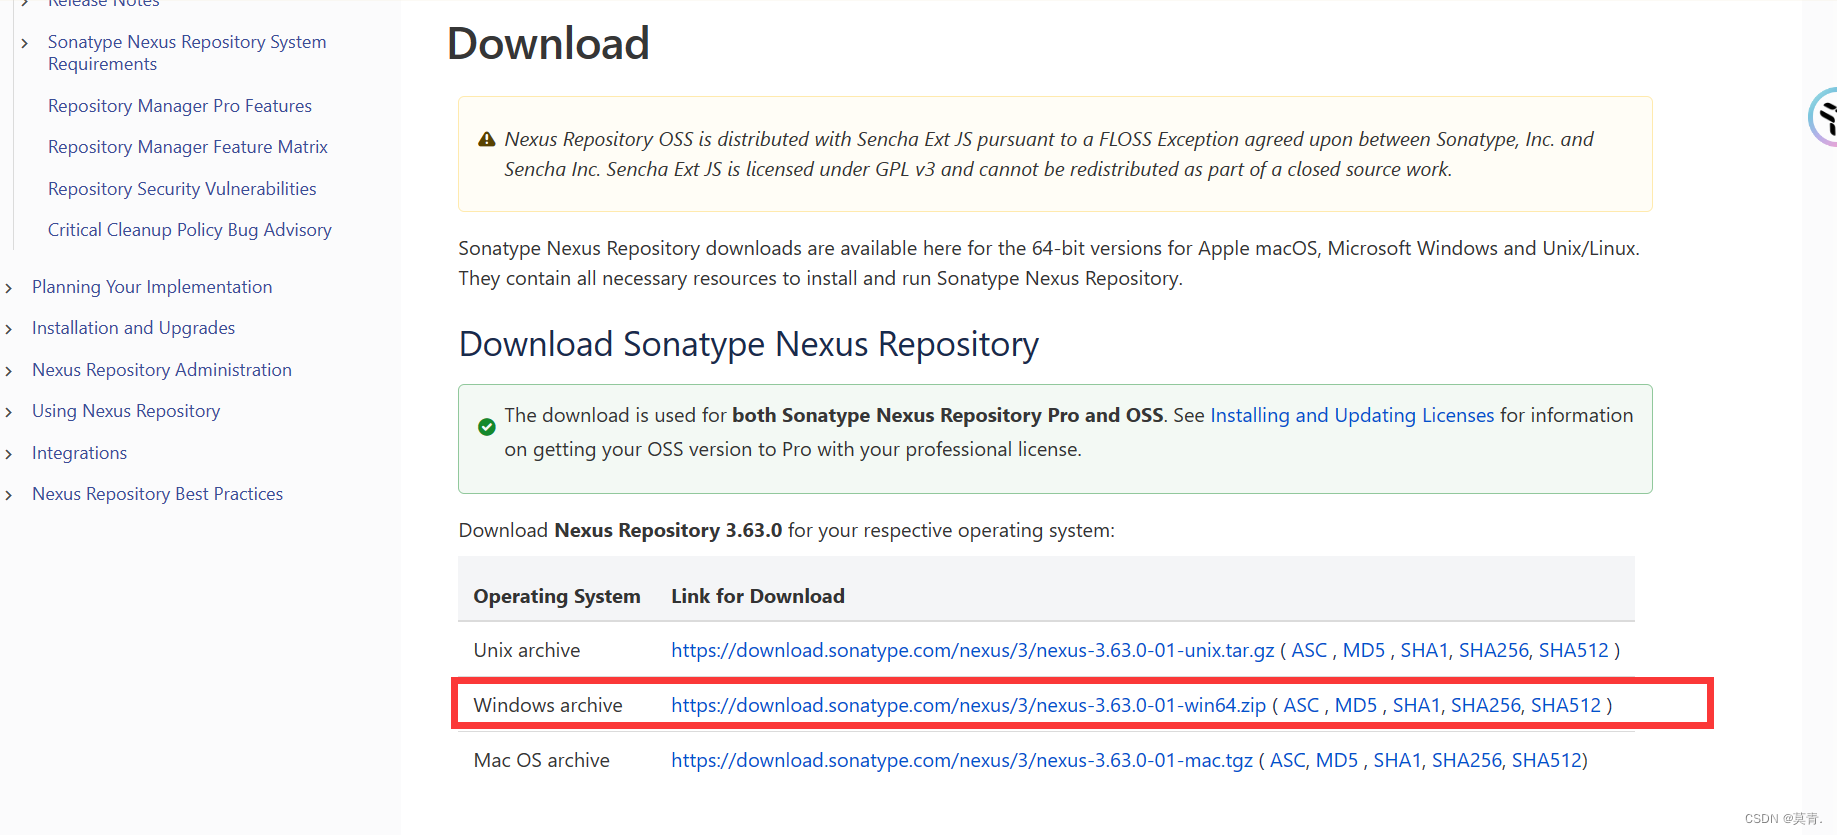Screen dimensions: 1837x835
Task: Expand the Nexus Repository Best Practices chevron
Action: (x=9, y=495)
